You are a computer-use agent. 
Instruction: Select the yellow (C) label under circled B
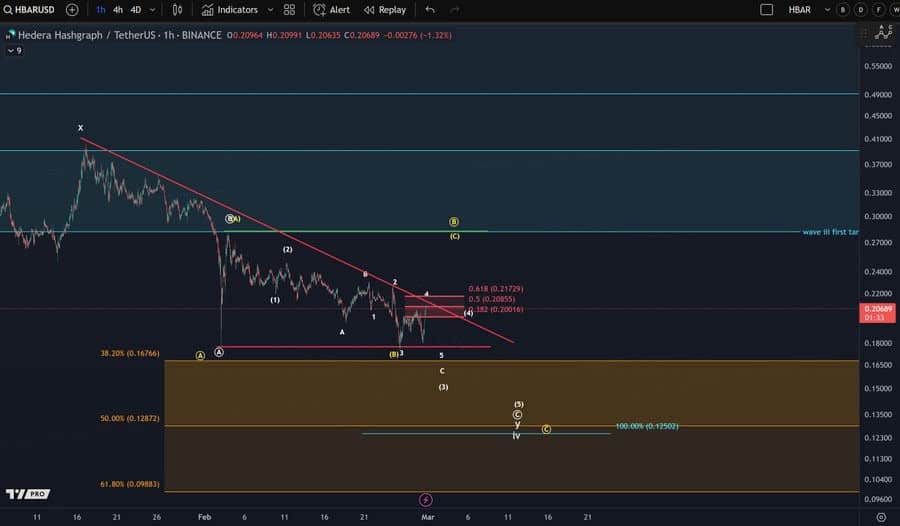coord(455,236)
